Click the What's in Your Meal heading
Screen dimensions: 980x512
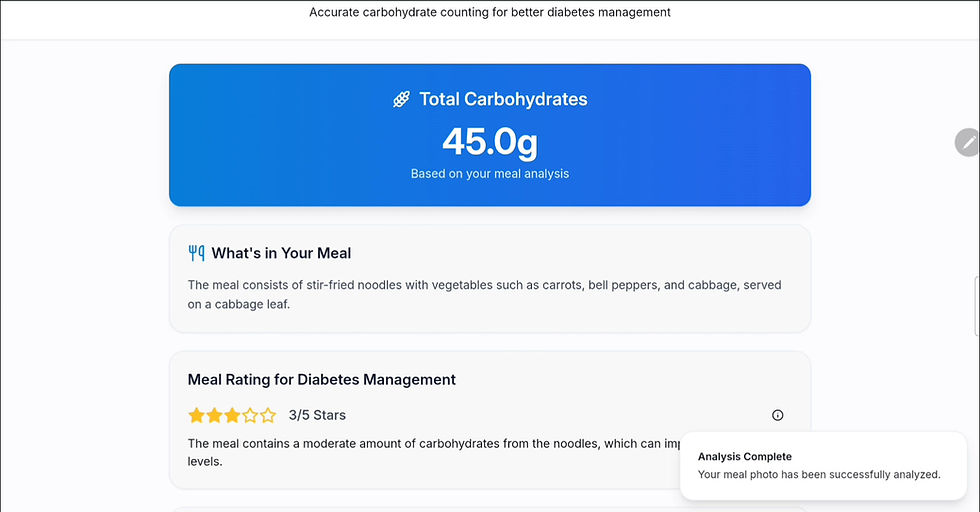tap(281, 253)
